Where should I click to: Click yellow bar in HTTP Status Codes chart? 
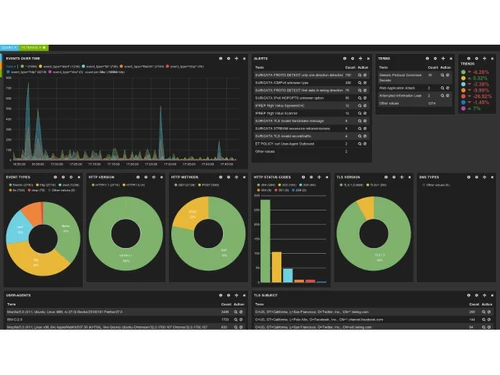point(277,267)
